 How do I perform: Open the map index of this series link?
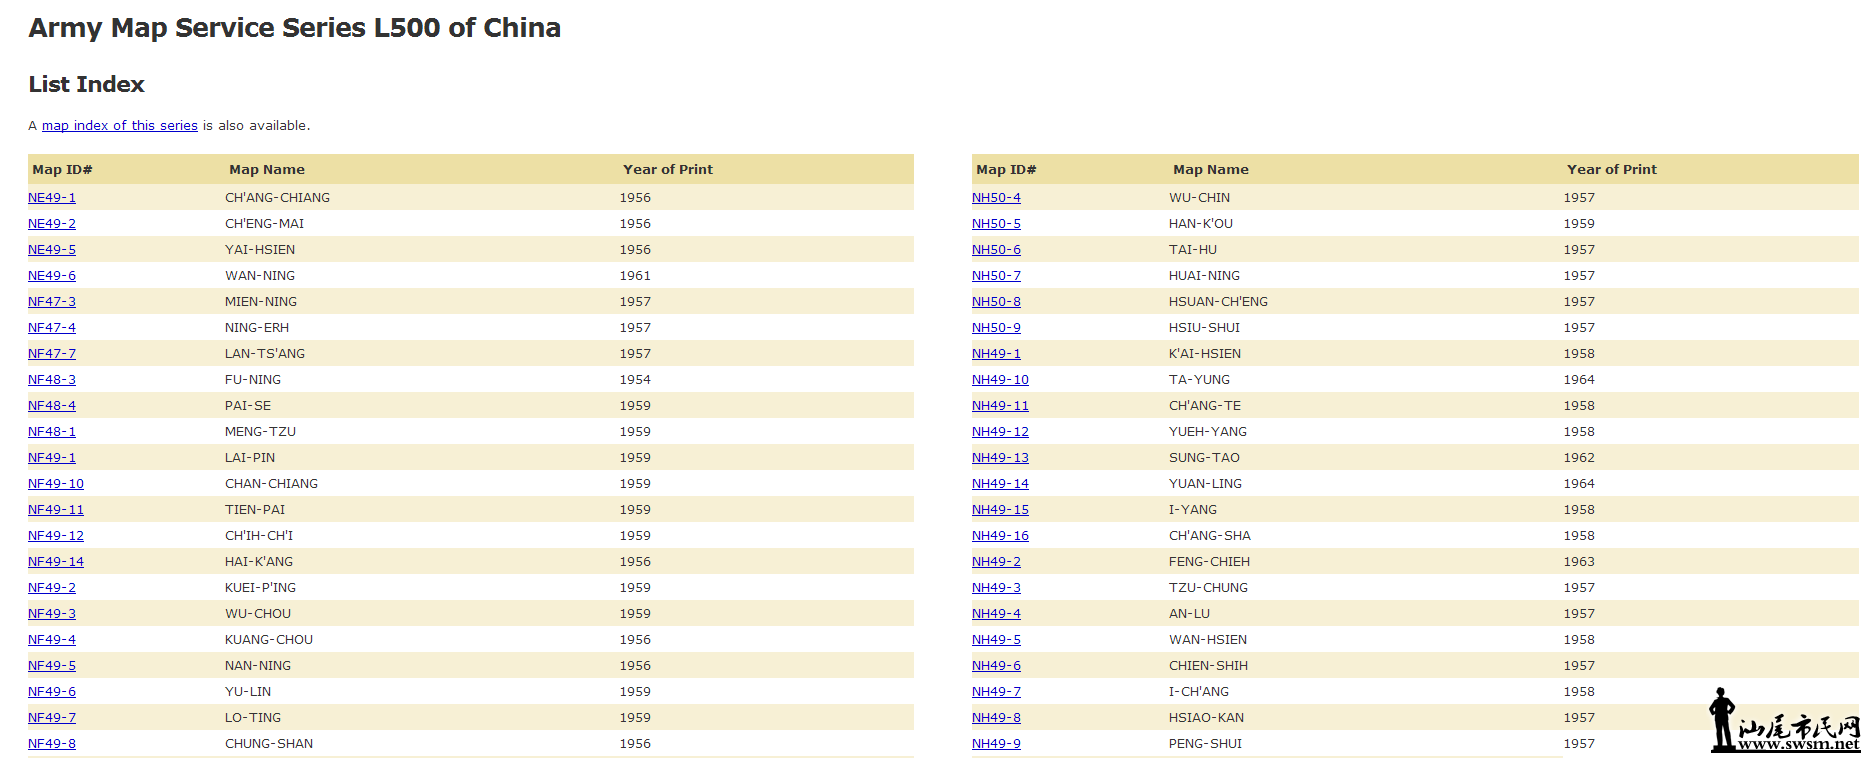[x=119, y=126]
